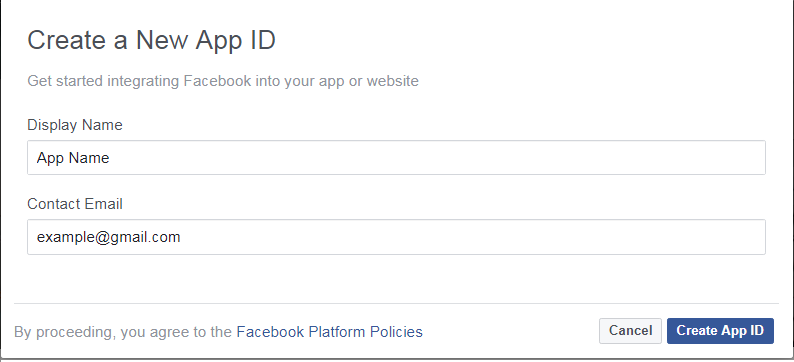Click the Create App ID button

tap(720, 331)
